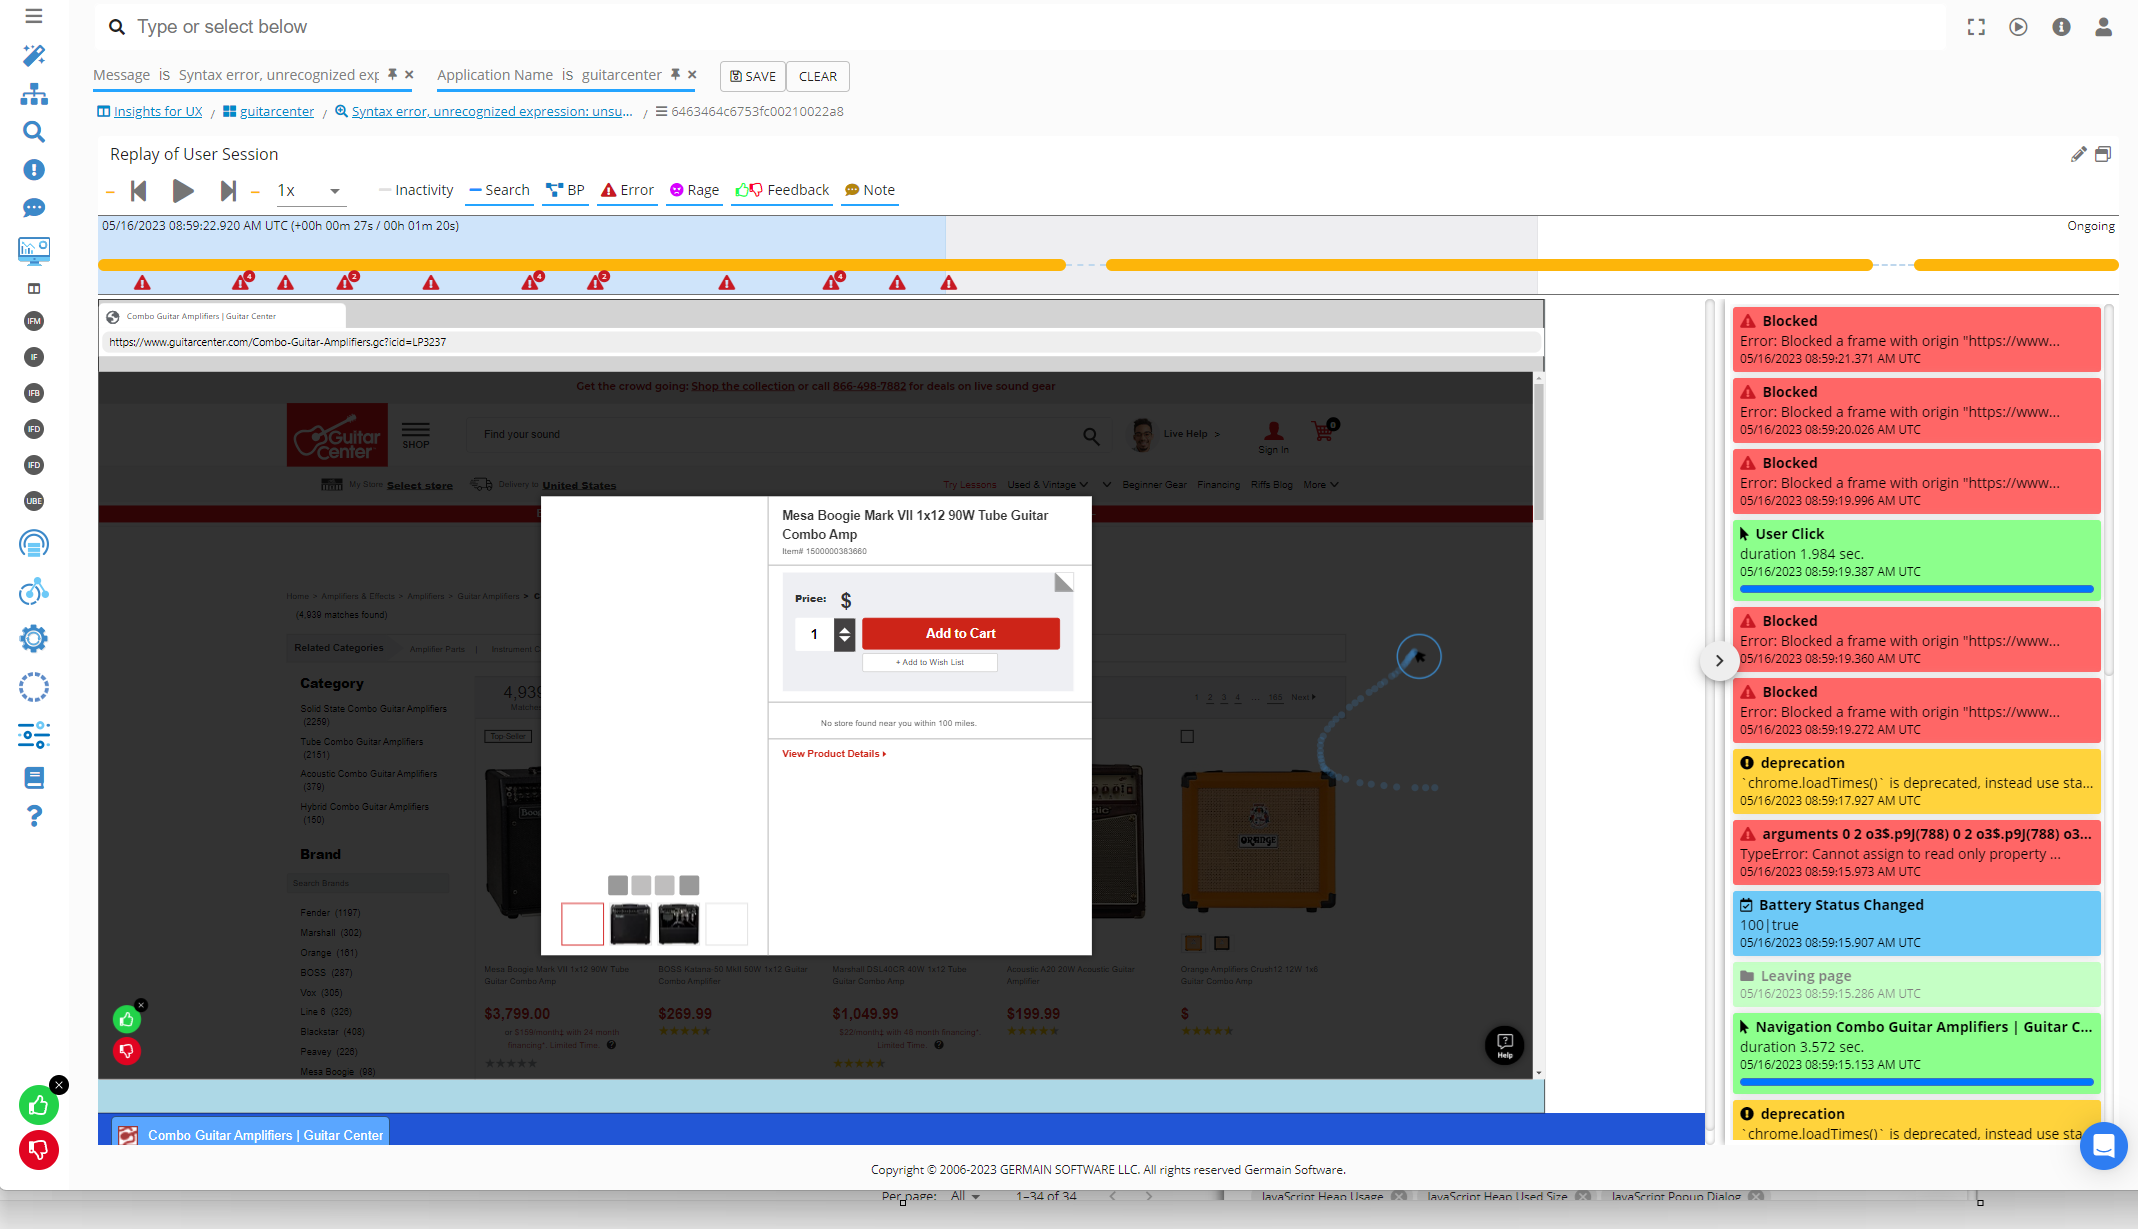Open the chat bubble icon in sidebar
This screenshot has width=2138, height=1229.
click(34, 208)
